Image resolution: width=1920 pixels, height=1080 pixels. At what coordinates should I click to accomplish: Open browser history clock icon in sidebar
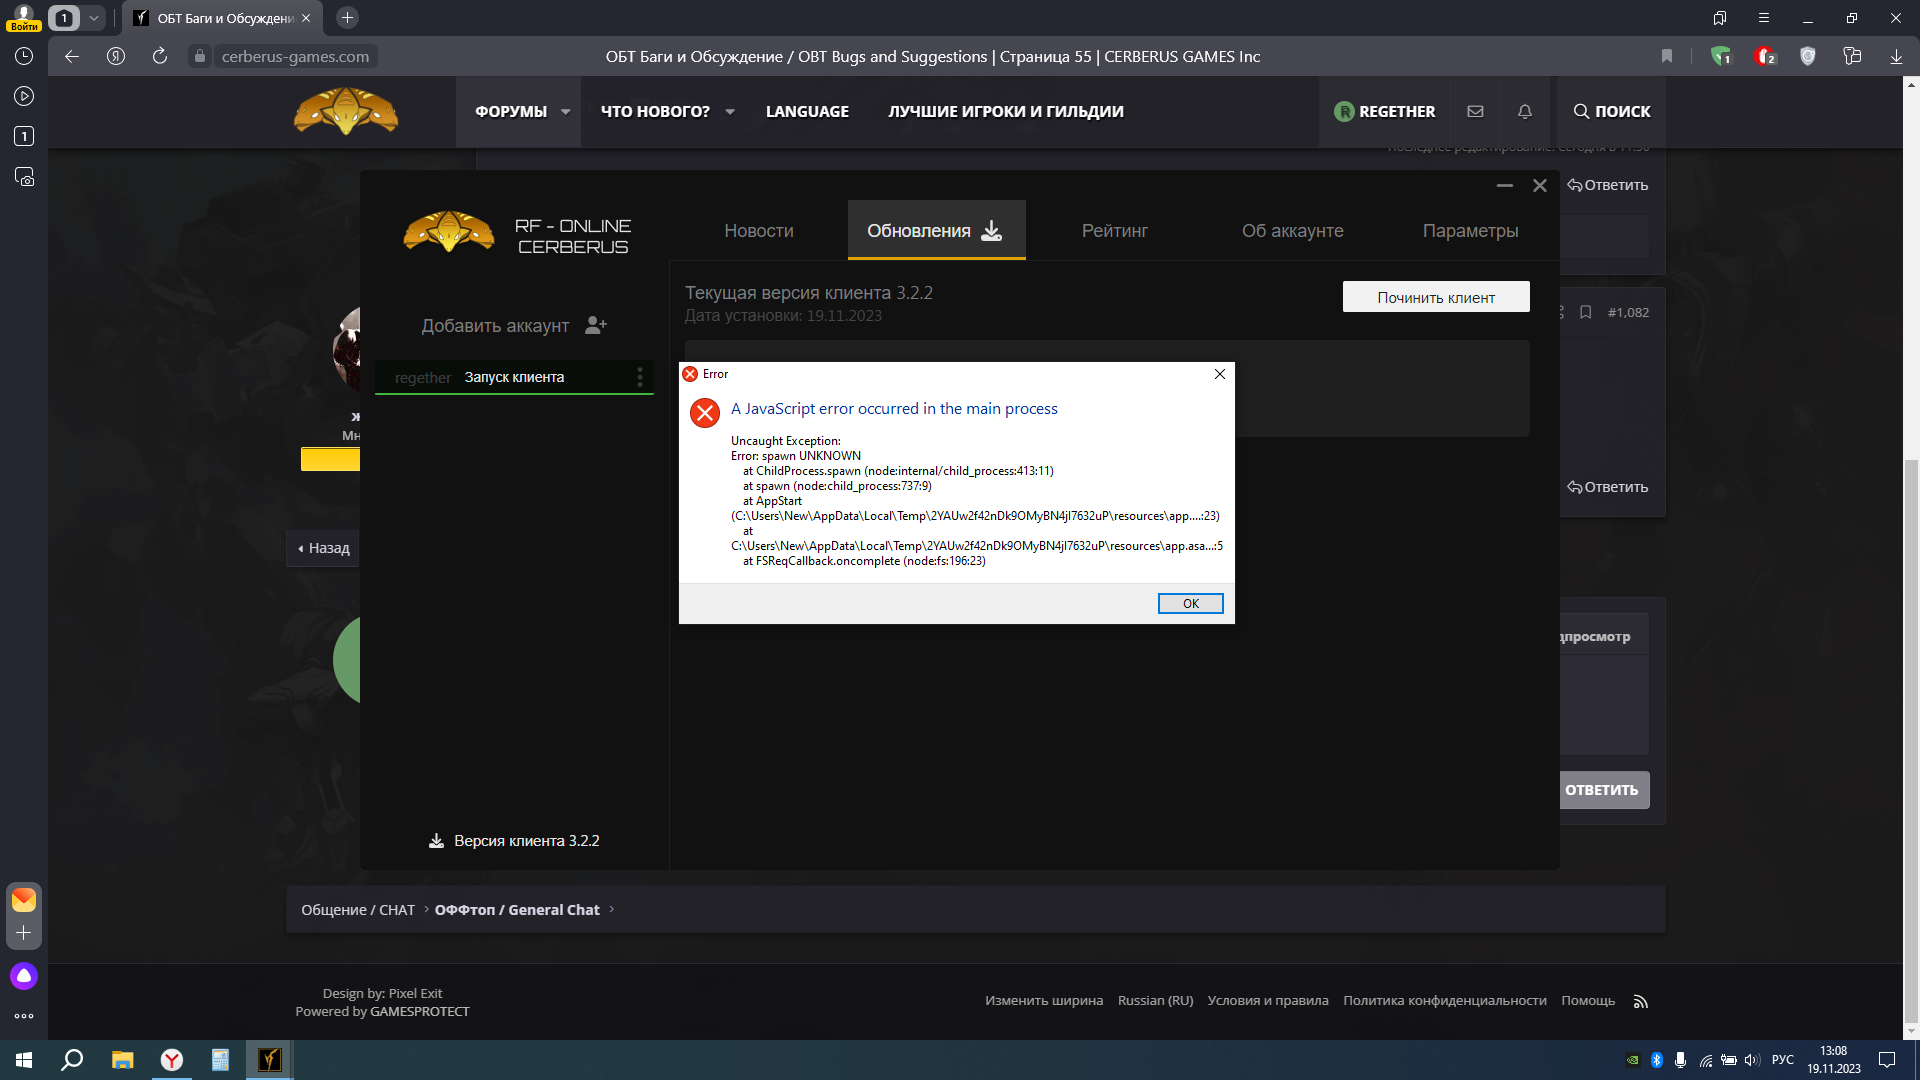point(24,57)
